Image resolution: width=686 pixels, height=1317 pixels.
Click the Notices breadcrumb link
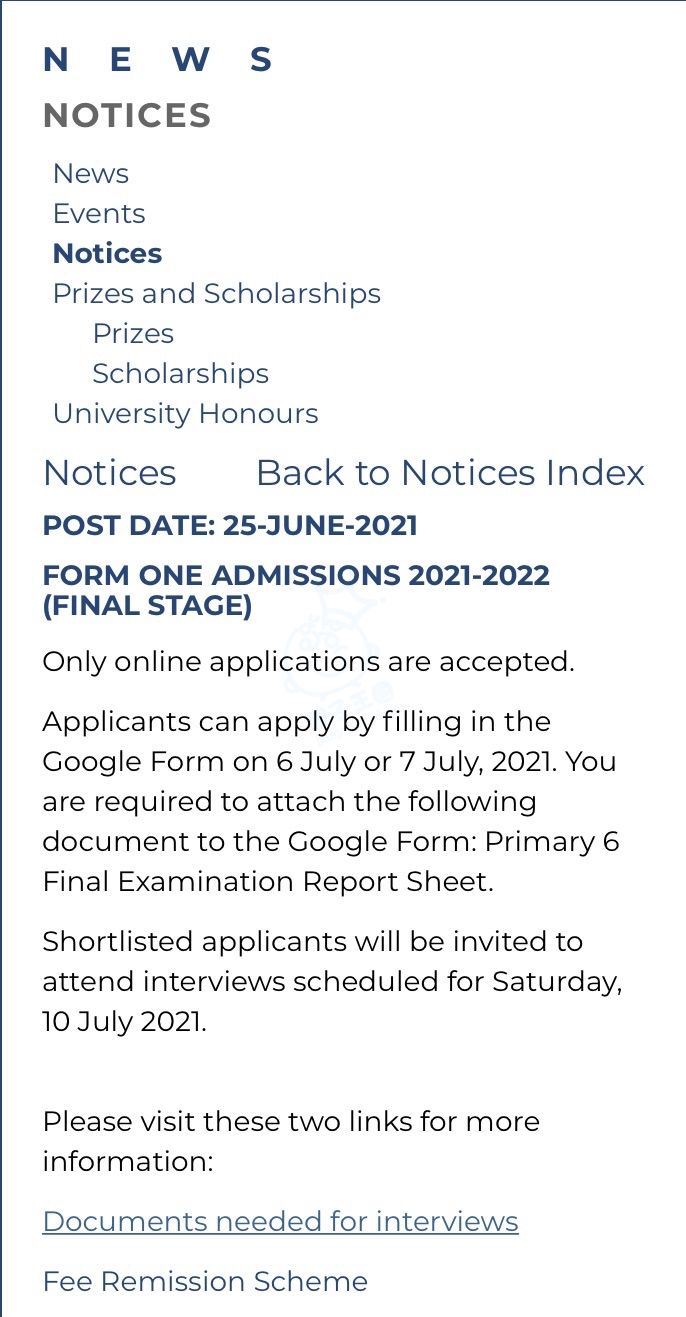pos(109,473)
